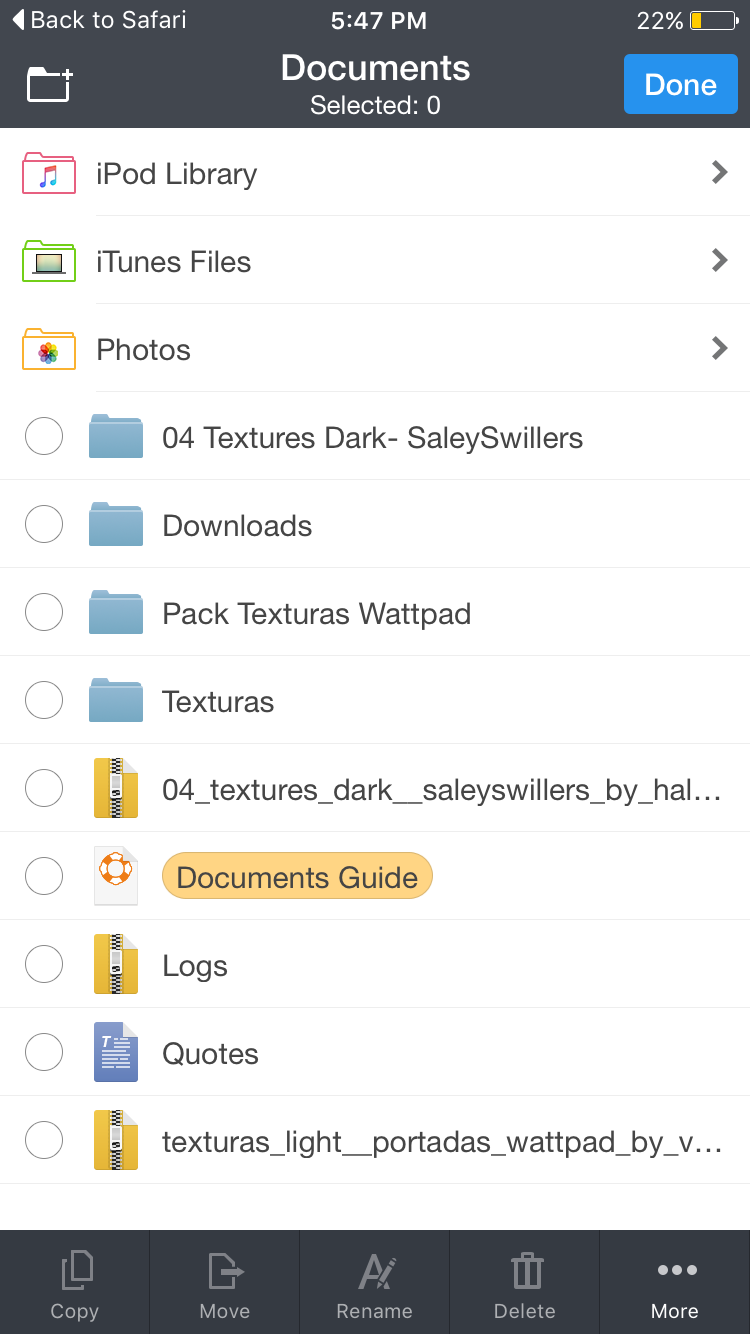Tap the blue Done button
The height and width of the screenshot is (1334, 750).
(x=681, y=84)
